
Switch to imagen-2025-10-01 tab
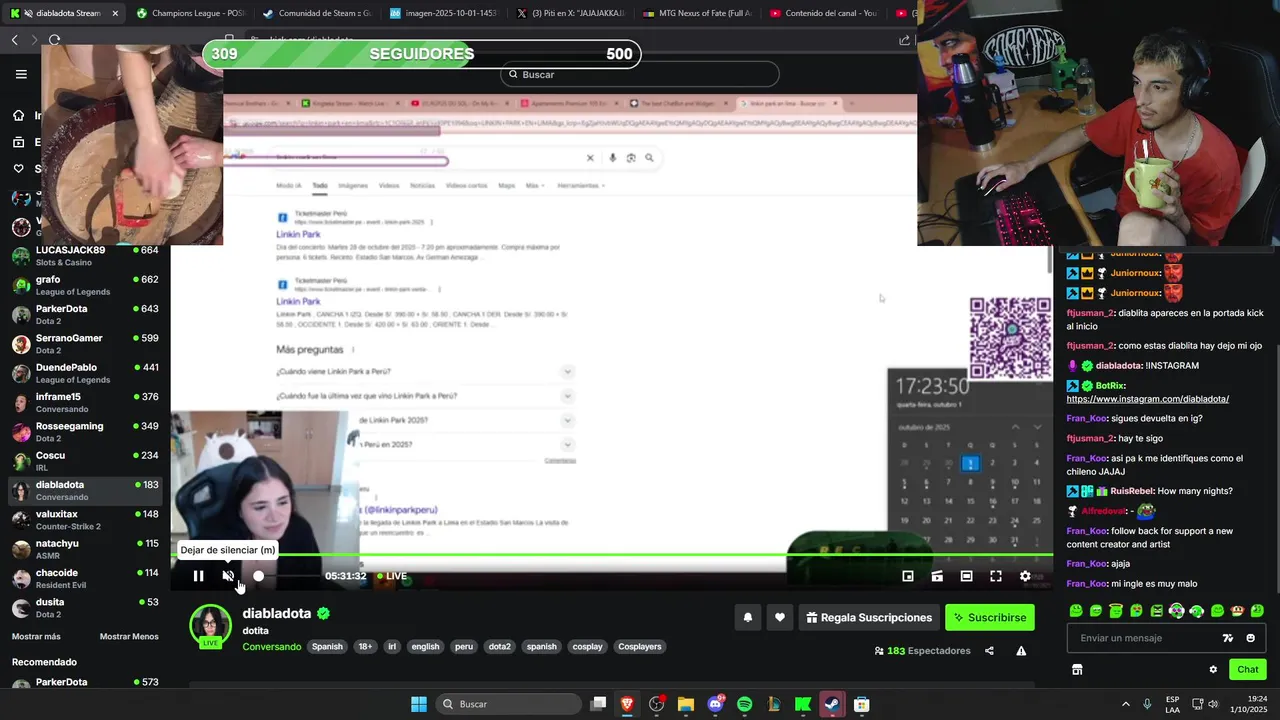point(444,13)
